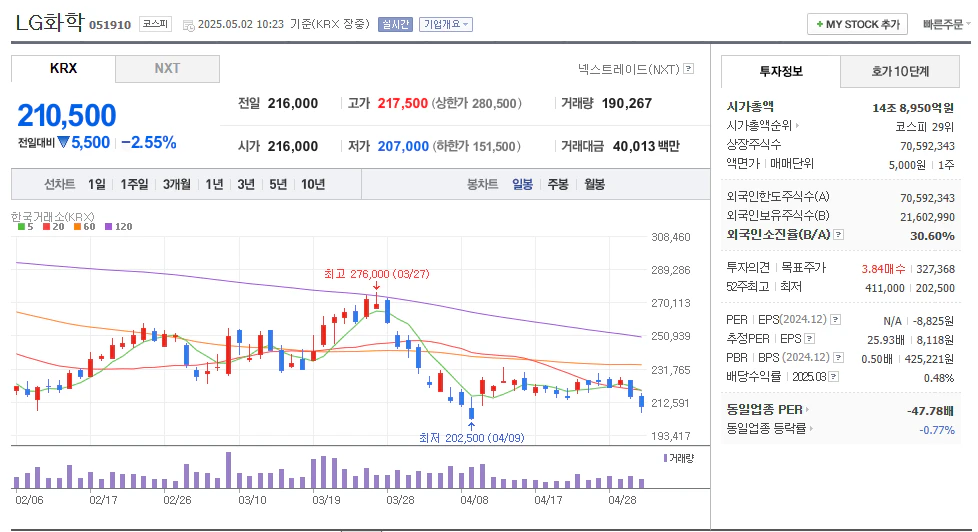Click the 선차트 label in chart toolbar
Viewport: 978px width, 532px height.
[x=59, y=184]
